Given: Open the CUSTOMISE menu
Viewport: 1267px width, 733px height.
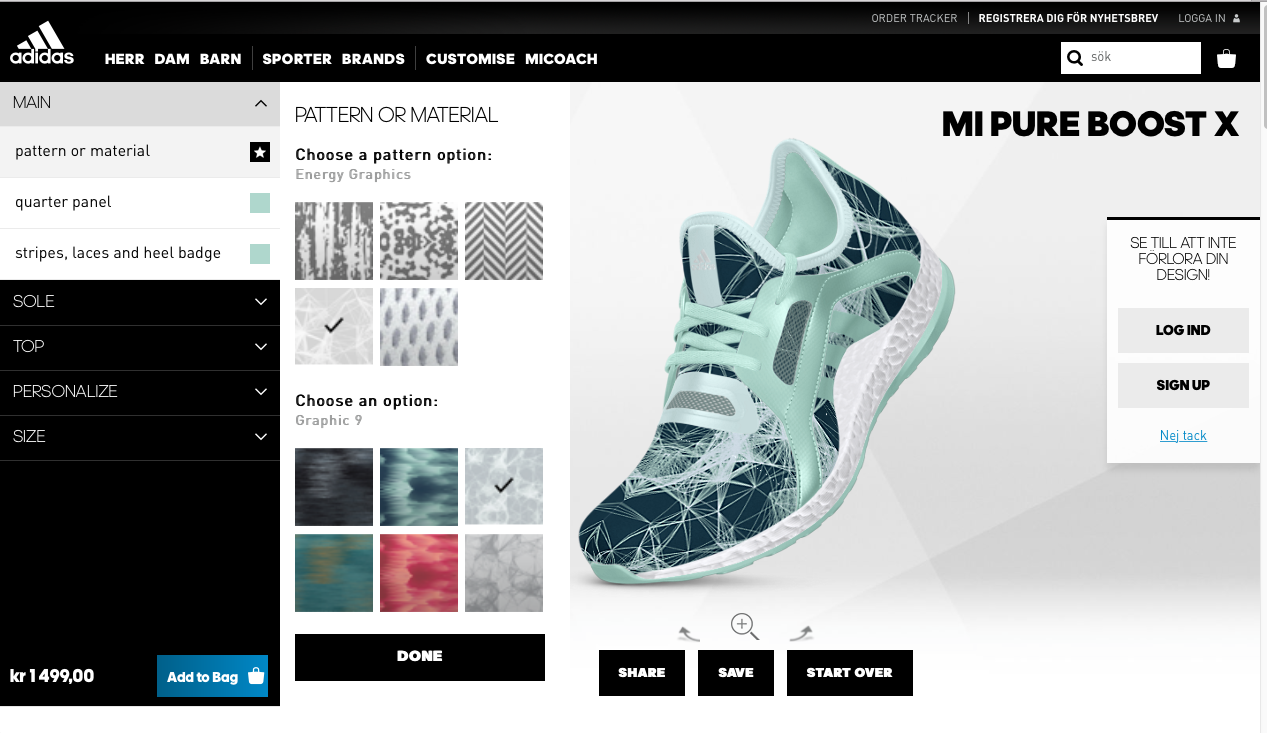Looking at the screenshot, I should (x=470, y=59).
